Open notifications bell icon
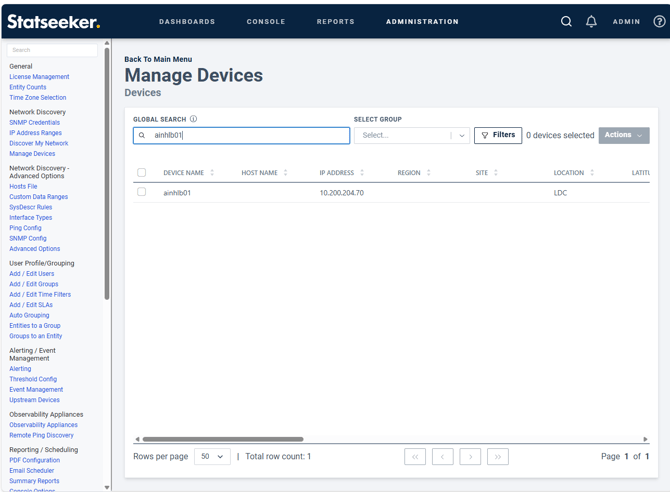Image resolution: width=670 pixels, height=492 pixels. point(591,21)
